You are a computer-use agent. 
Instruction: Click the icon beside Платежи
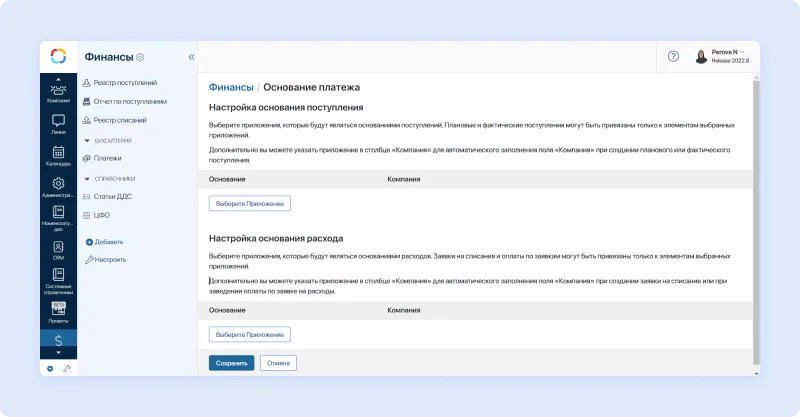tap(87, 158)
